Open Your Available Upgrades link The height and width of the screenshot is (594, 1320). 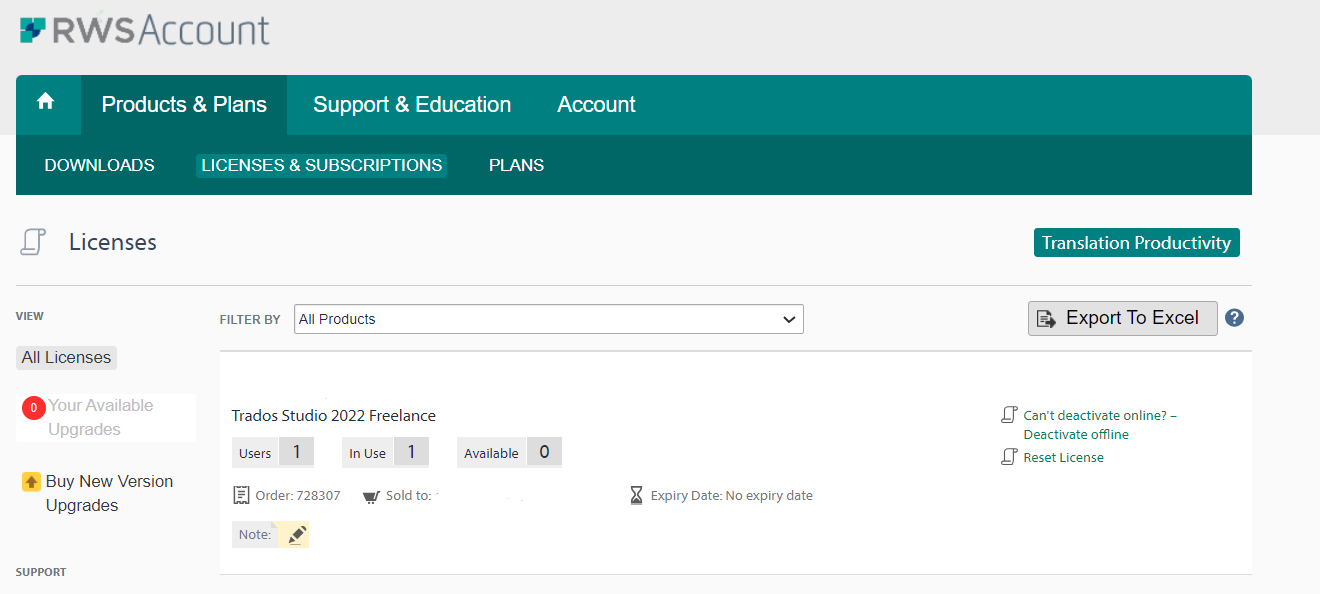(100, 418)
